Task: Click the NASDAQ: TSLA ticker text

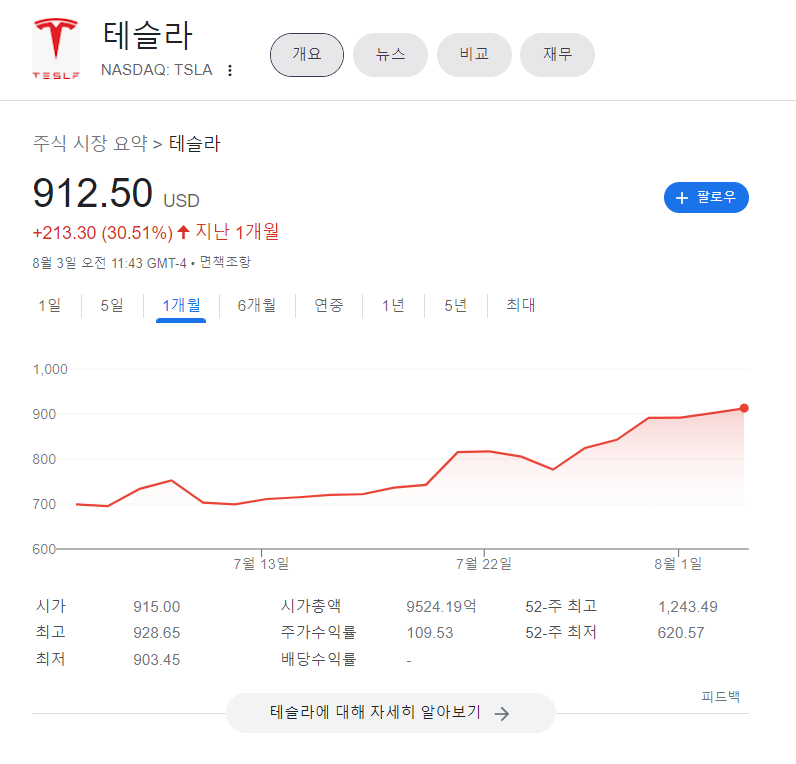Action: 156,70
